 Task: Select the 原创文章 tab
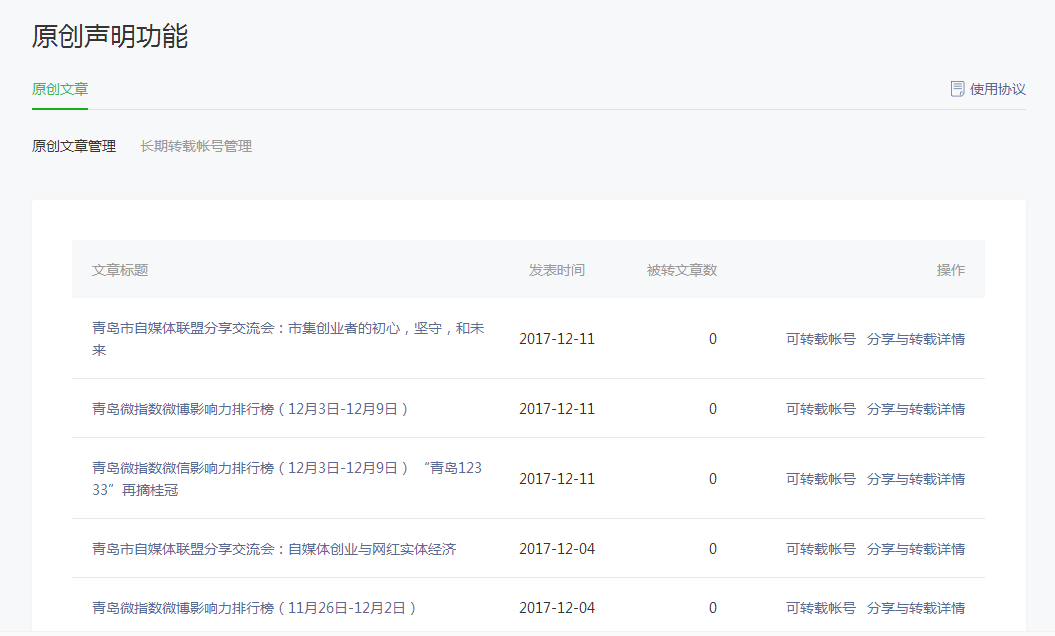pos(60,89)
